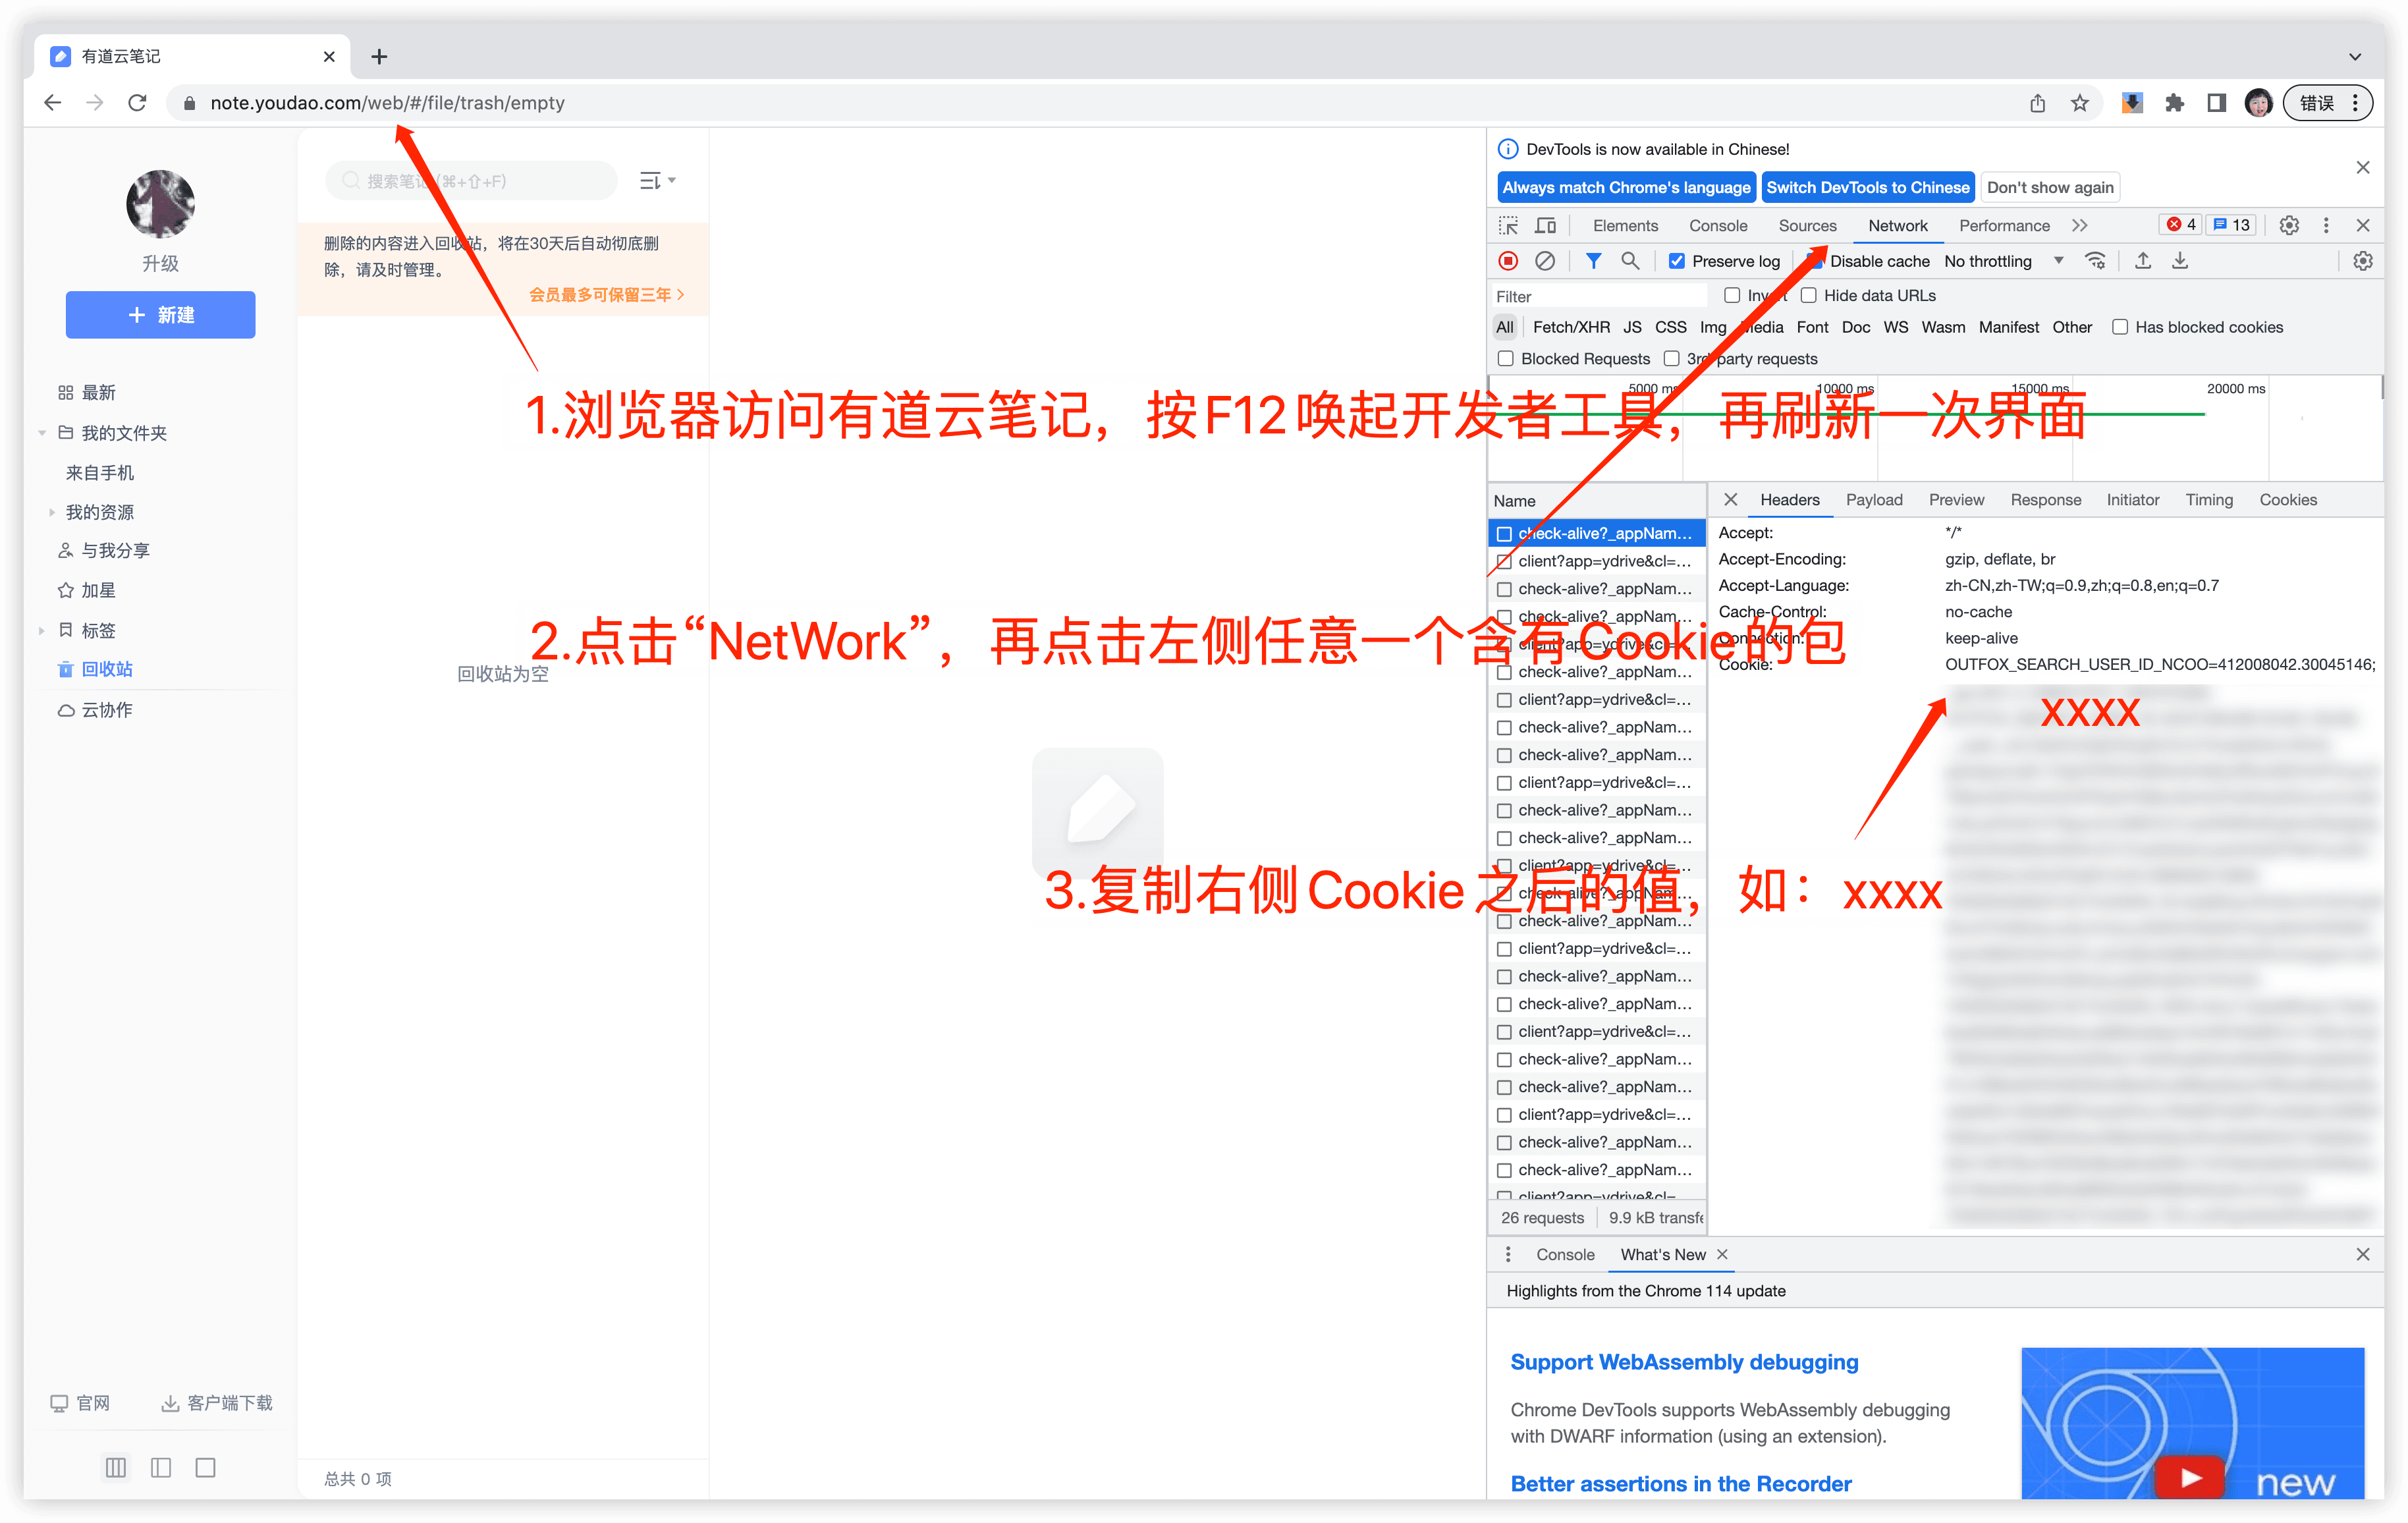Select the DevTools inspect element icon
Viewport: 2408px width, 1523px height.
(x=1508, y=226)
